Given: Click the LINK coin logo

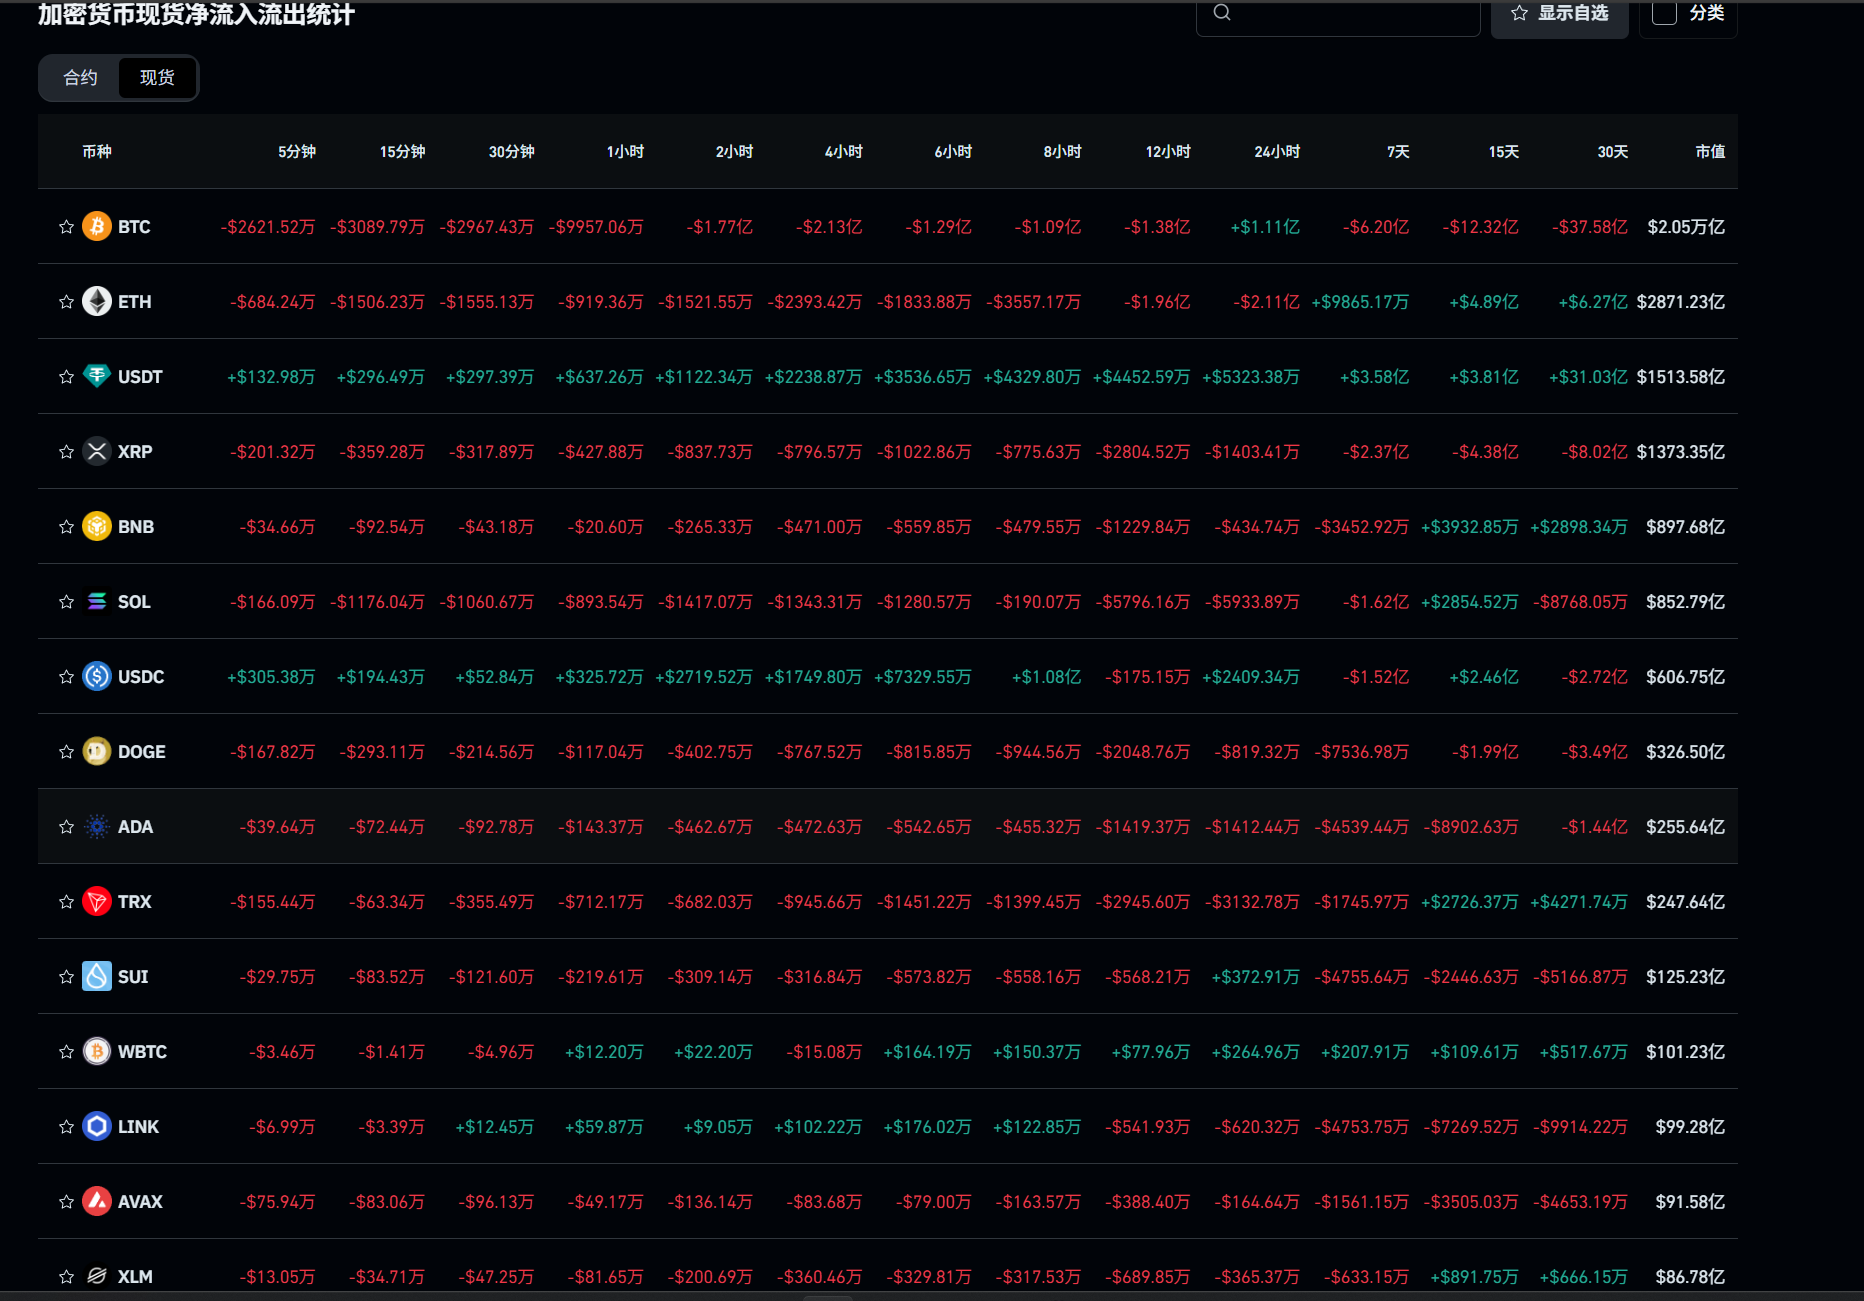Looking at the screenshot, I should tap(97, 1127).
